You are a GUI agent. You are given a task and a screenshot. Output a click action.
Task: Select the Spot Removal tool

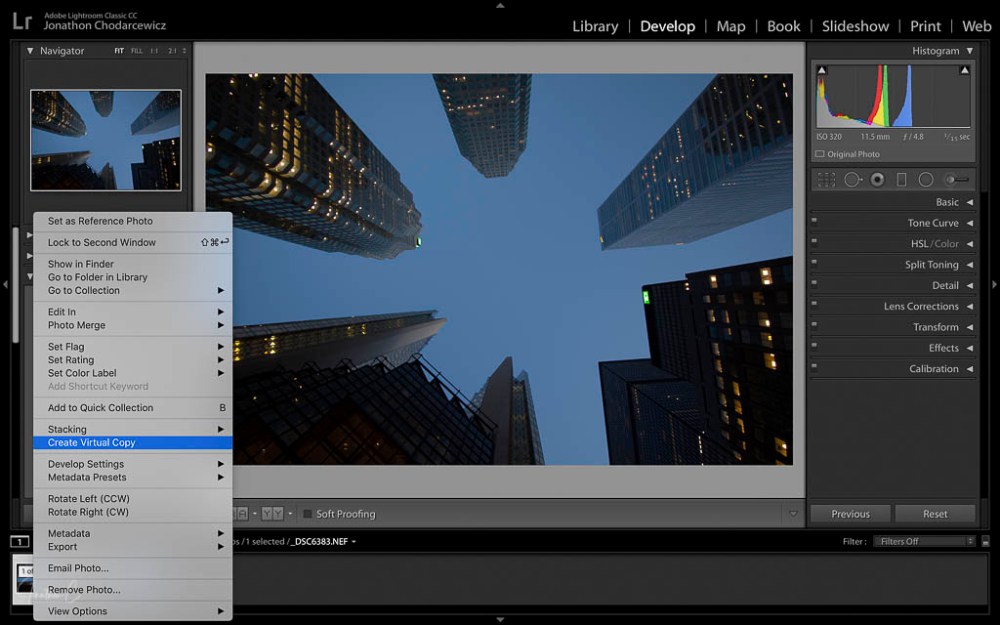click(852, 179)
